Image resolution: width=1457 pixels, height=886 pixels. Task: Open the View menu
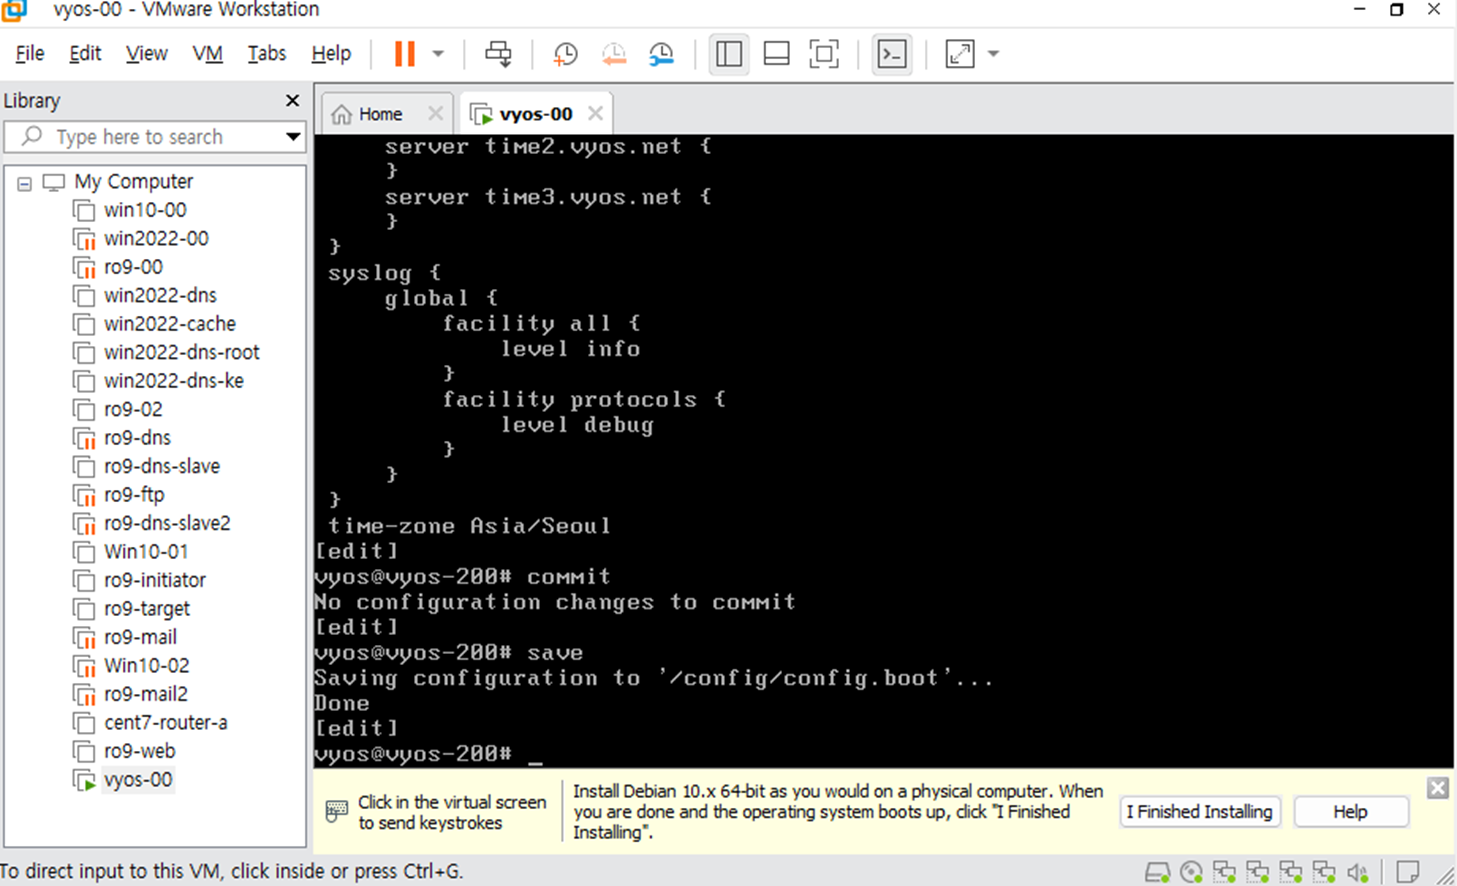(146, 53)
